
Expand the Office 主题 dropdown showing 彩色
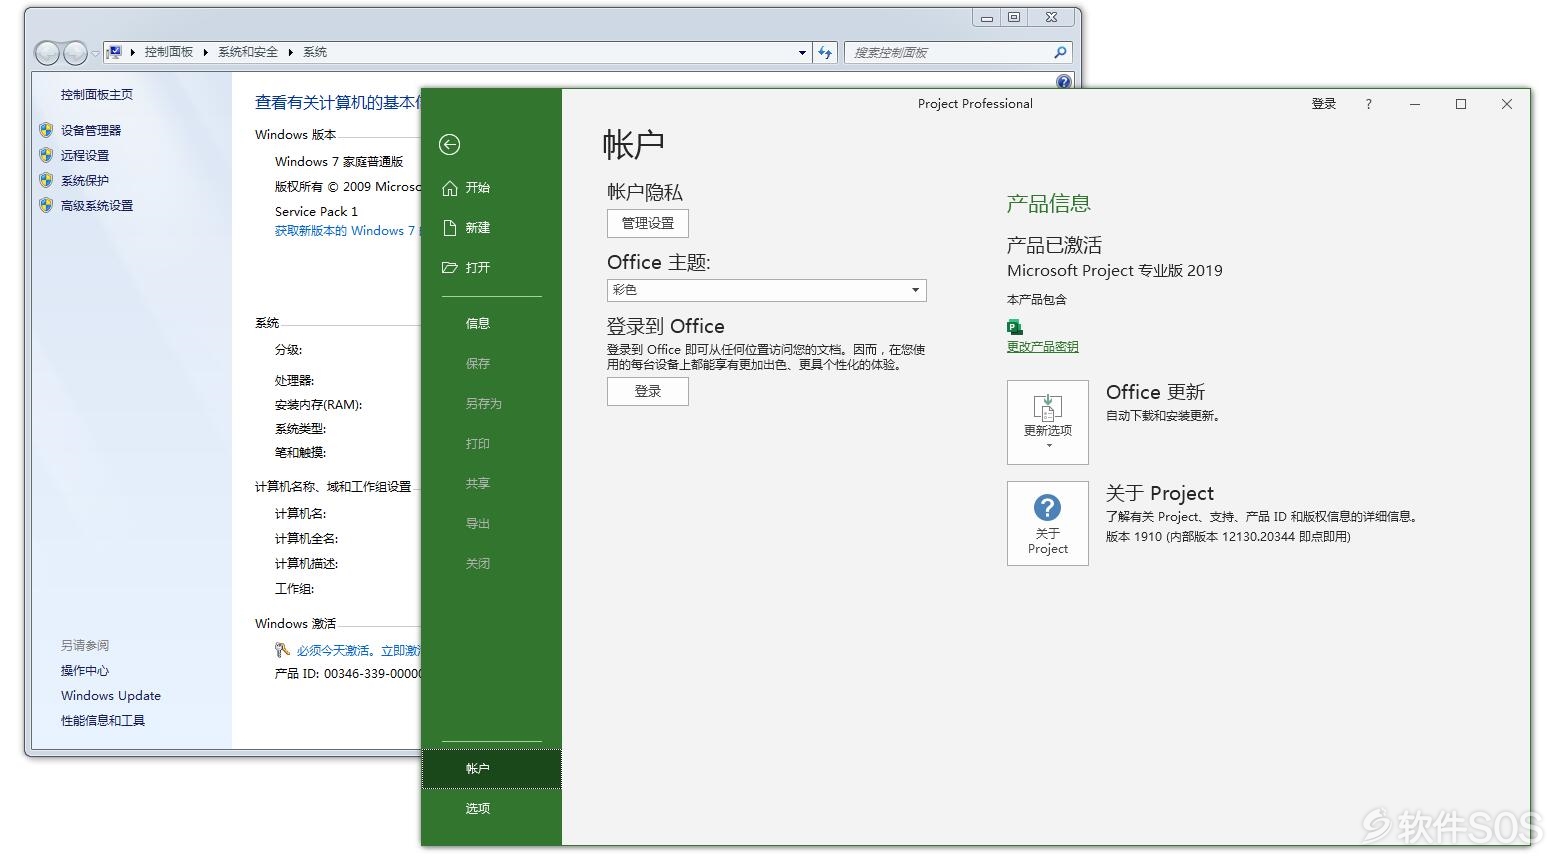[767, 290]
